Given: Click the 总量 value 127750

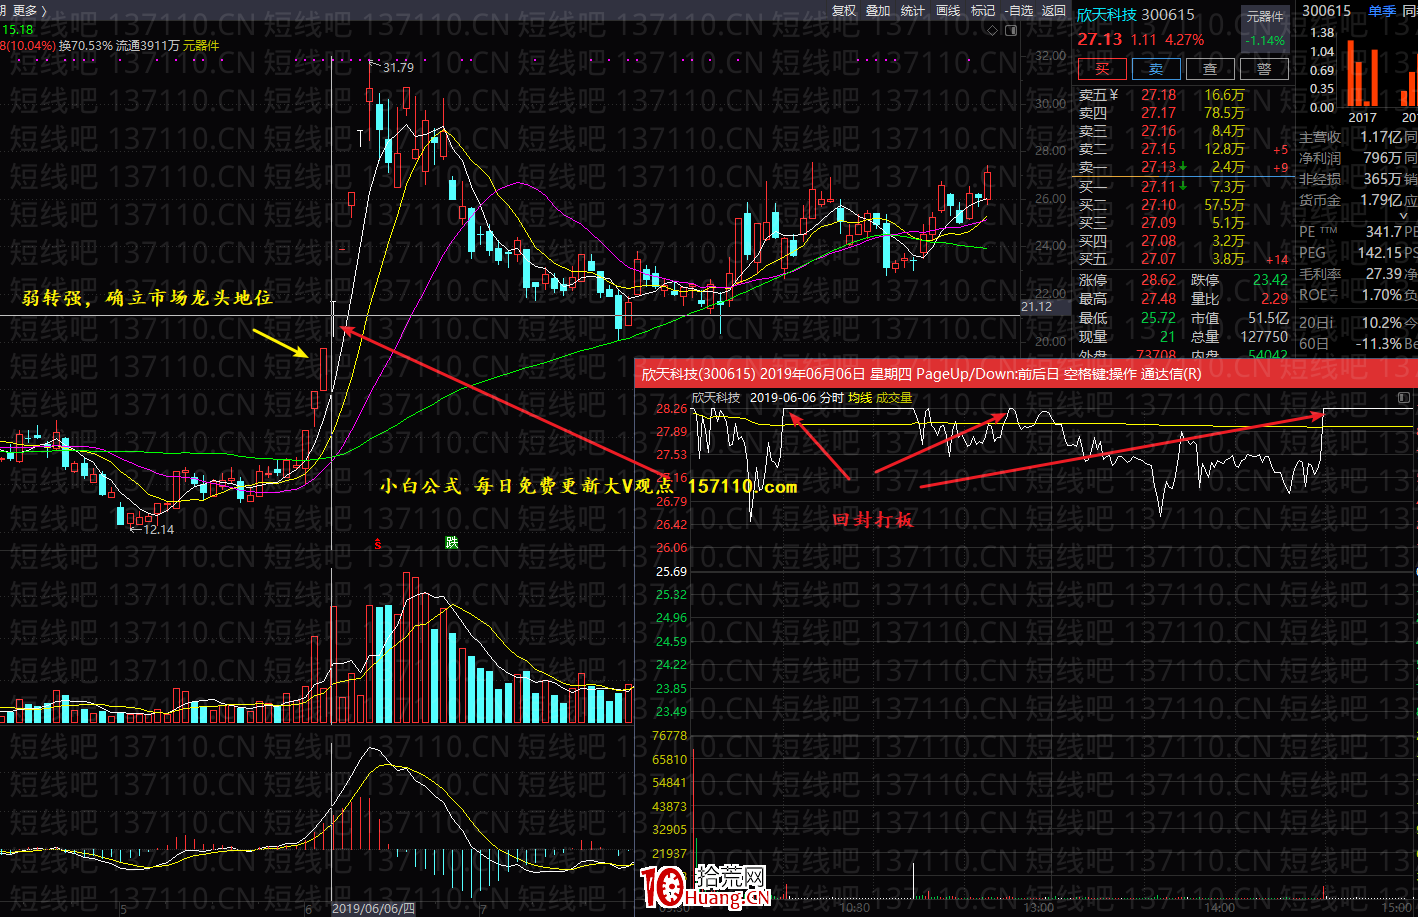Looking at the screenshot, I should [x=1264, y=337].
